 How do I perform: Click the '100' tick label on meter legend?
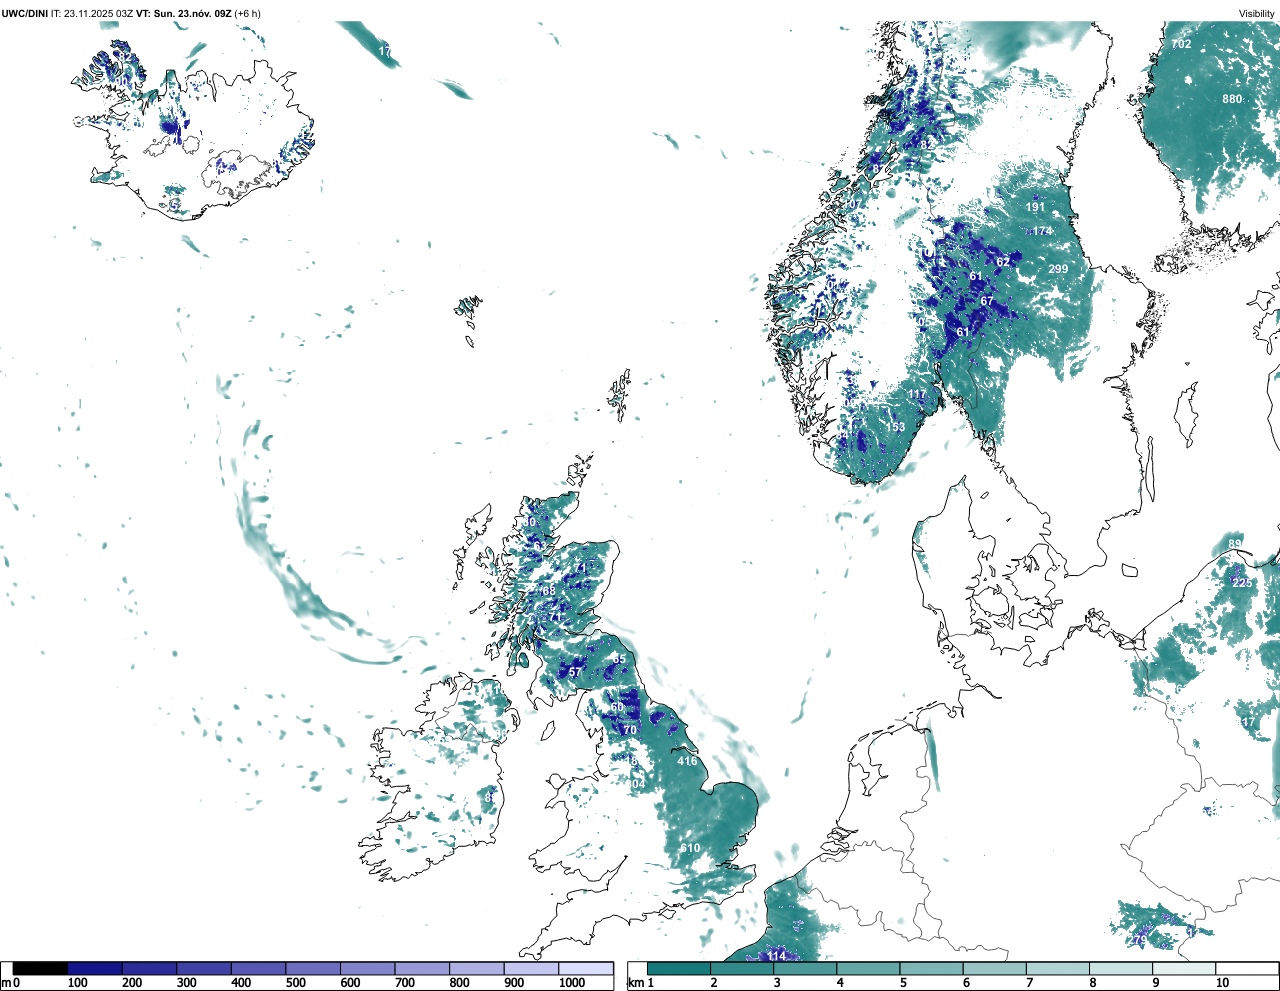coord(77,983)
